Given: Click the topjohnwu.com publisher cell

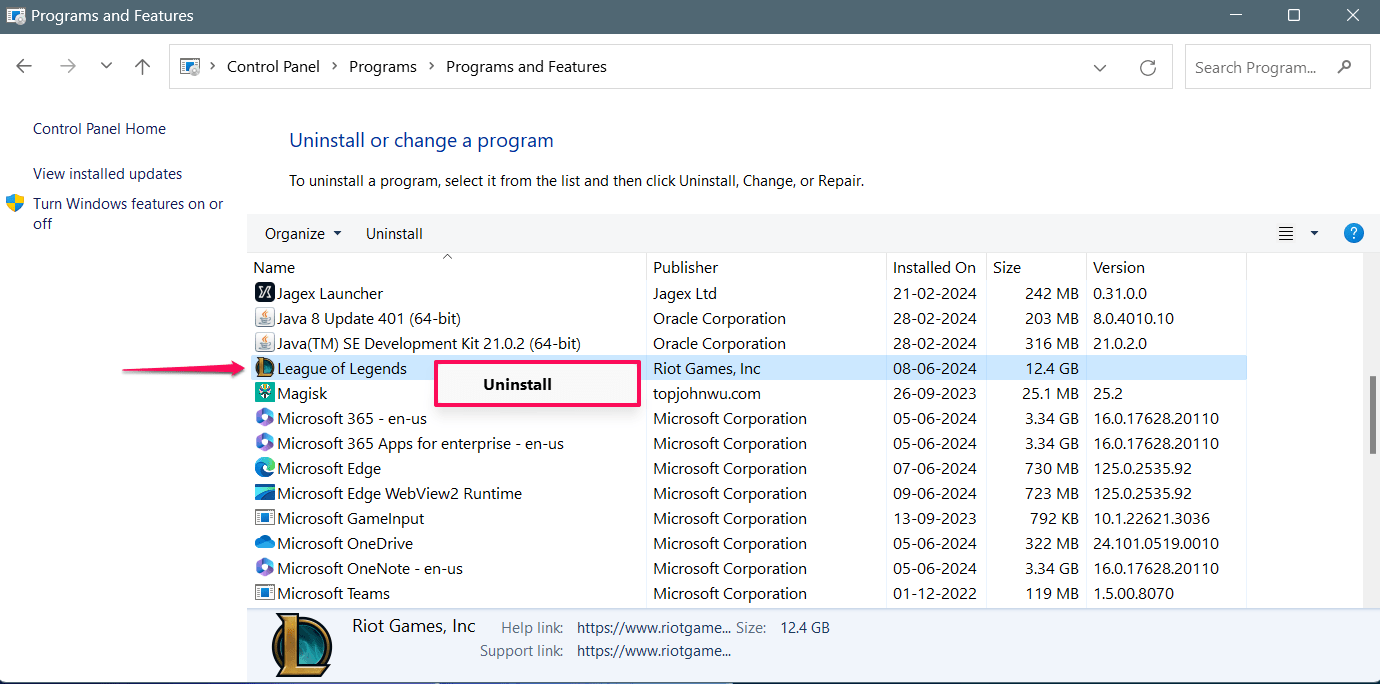Looking at the screenshot, I should (x=707, y=393).
